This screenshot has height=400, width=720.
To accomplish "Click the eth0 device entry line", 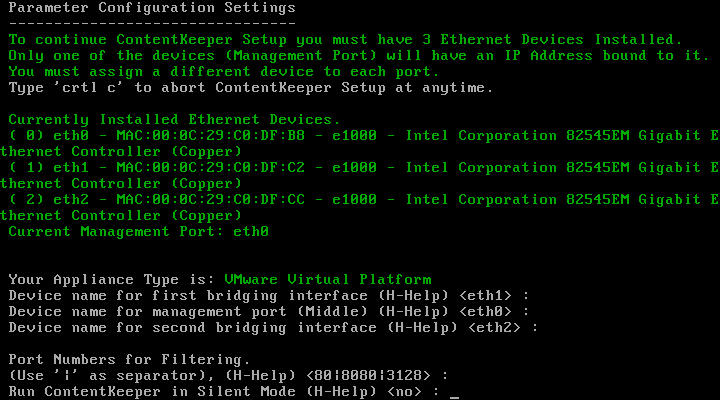I will [x=360, y=135].
